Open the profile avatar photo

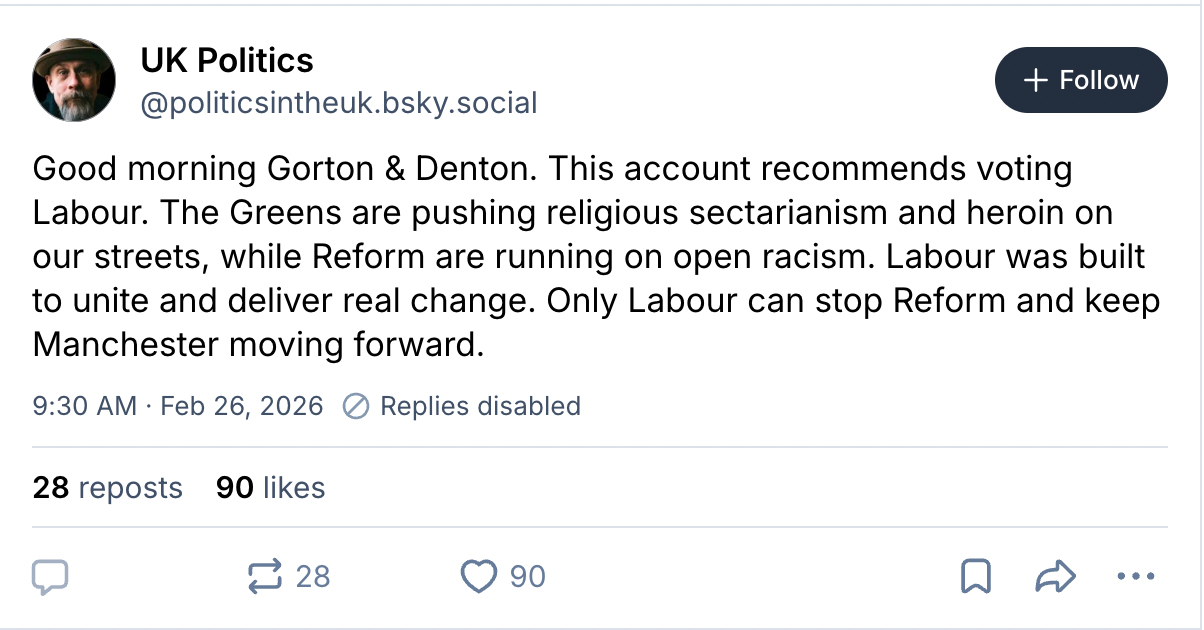click(75, 80)
